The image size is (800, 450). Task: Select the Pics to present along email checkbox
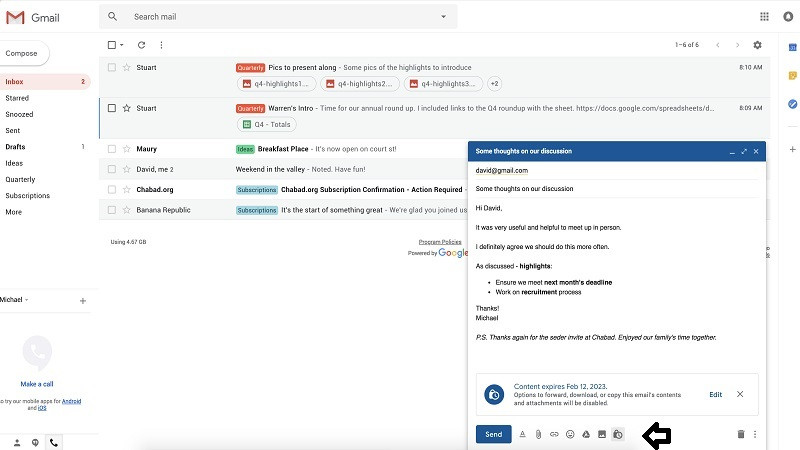pos(112,67)
